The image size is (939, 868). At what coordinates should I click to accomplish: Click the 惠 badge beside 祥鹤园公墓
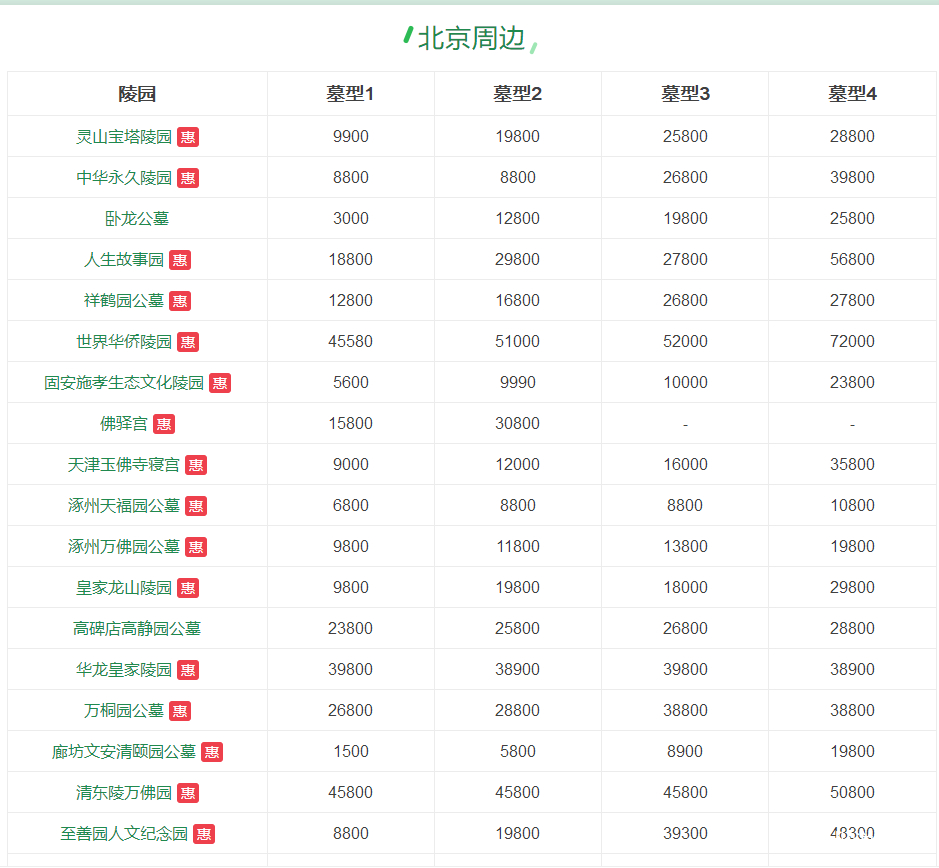pyautogui.click(x=180, y=301)
